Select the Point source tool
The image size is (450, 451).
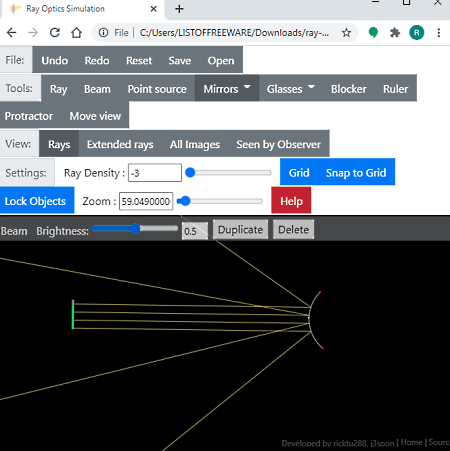(157, 88)
